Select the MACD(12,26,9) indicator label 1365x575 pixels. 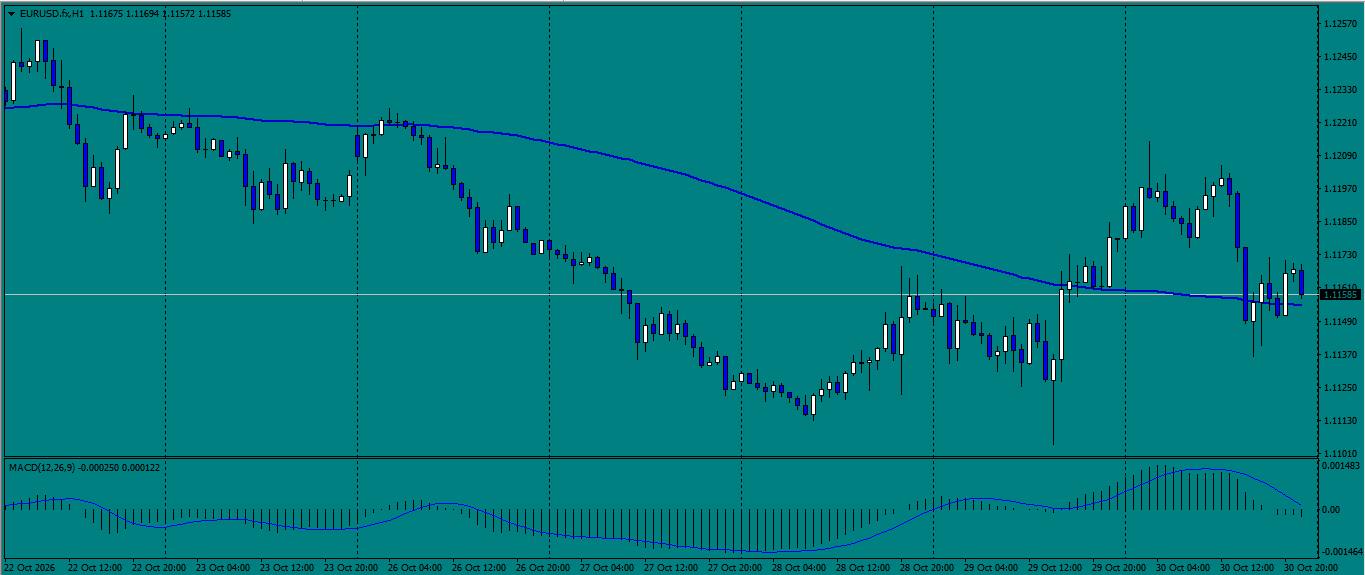coord(41,467)
